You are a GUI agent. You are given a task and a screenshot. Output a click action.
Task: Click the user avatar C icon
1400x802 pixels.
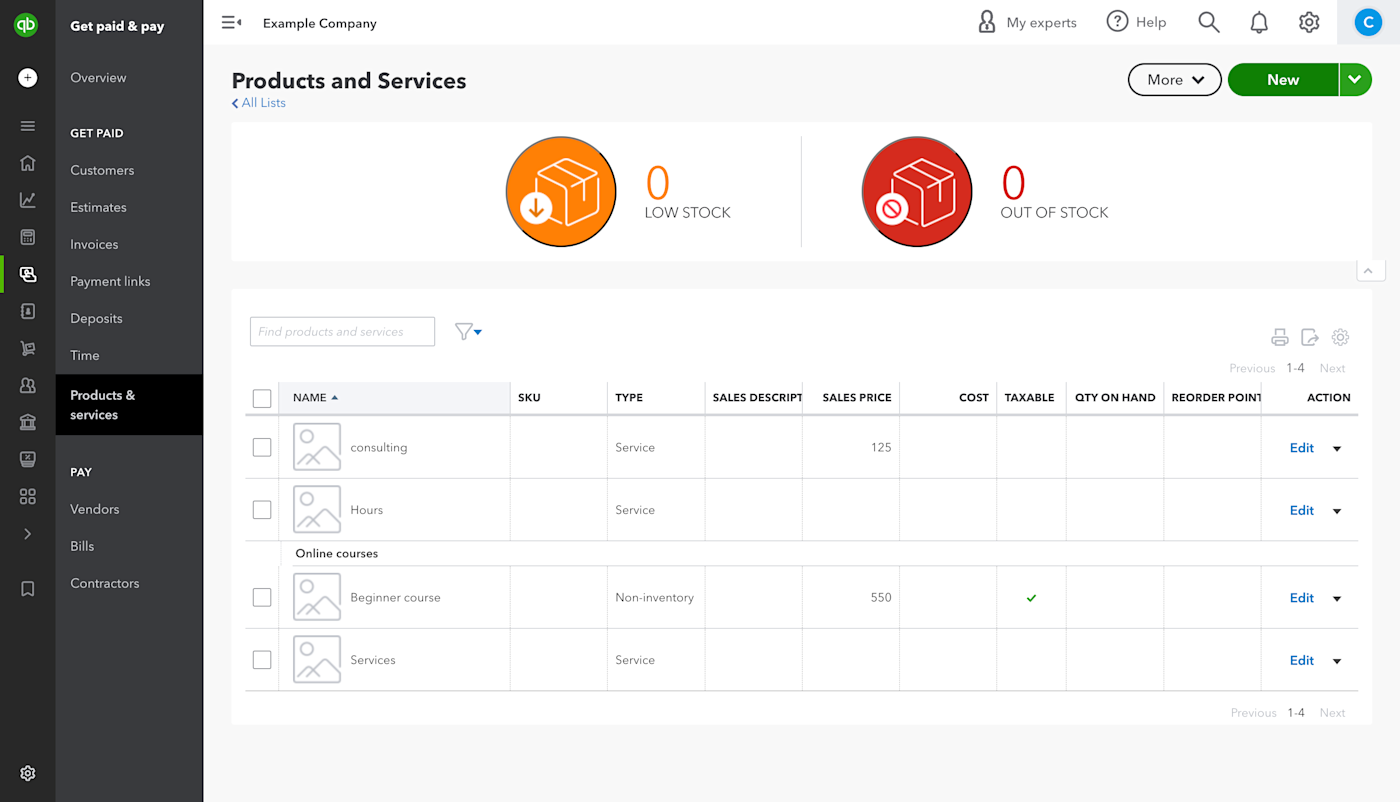[1368, 22]
